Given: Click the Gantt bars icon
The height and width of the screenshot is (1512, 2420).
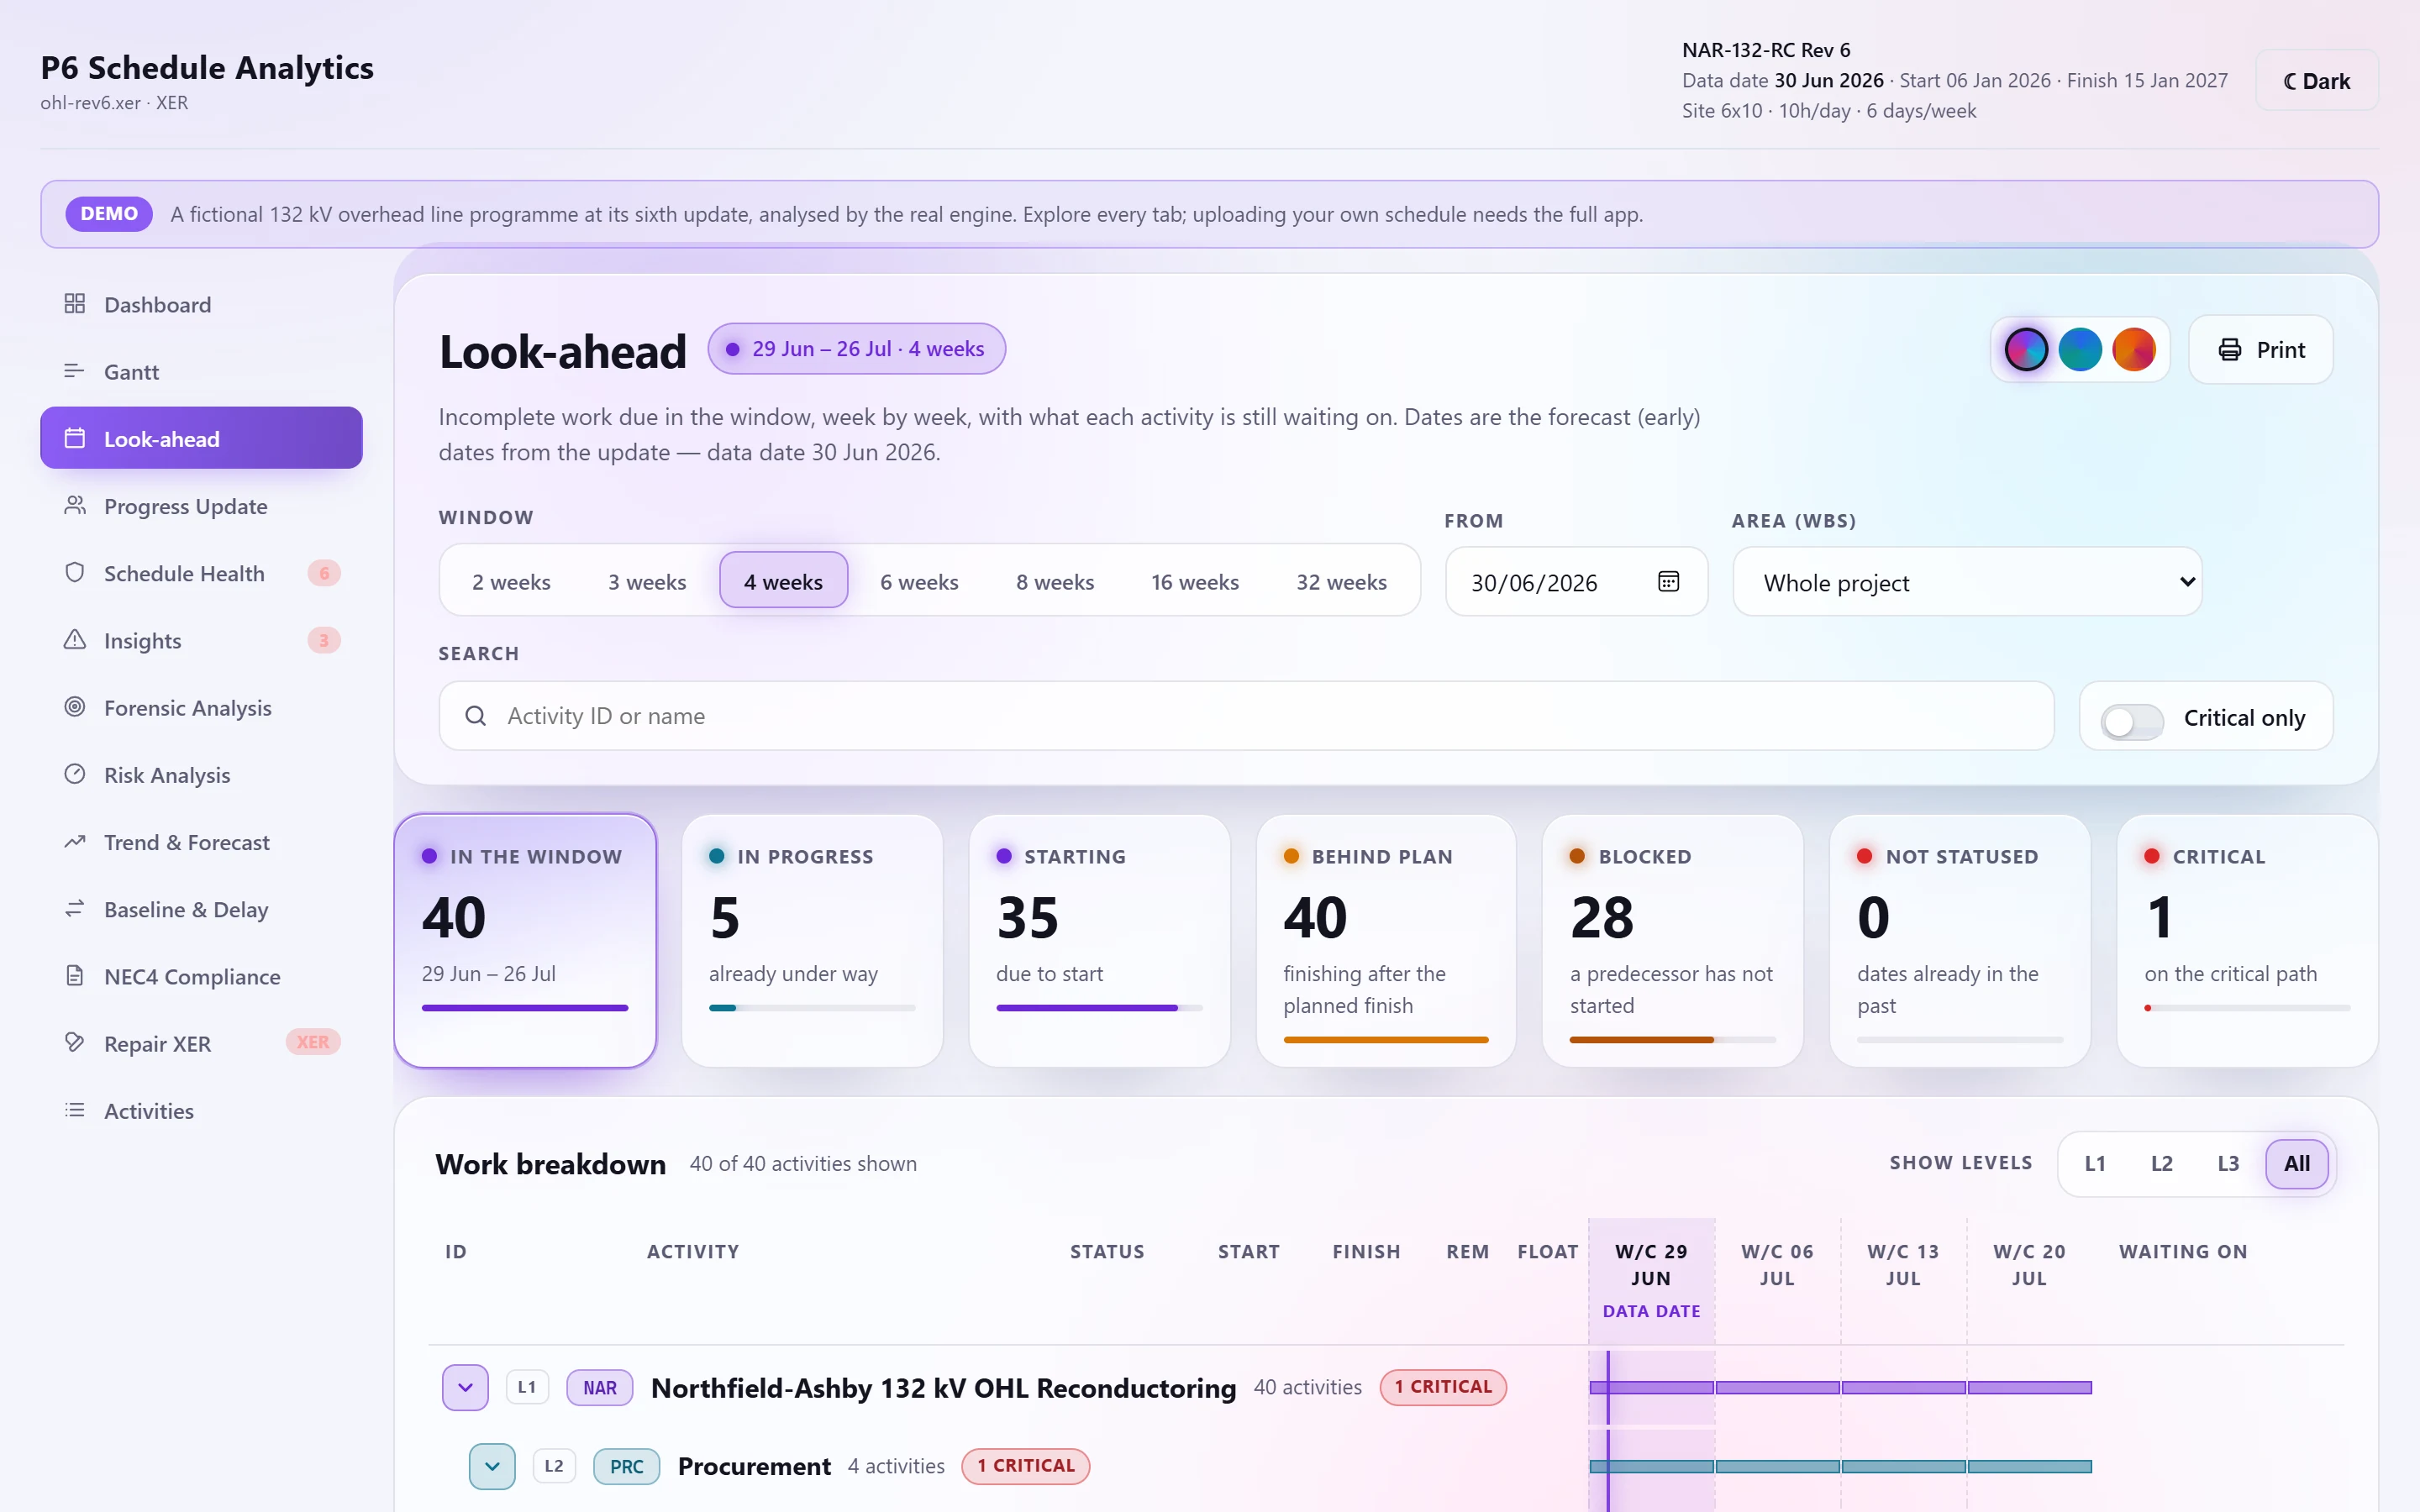Looking at the screenshot, I should [75, 371].
